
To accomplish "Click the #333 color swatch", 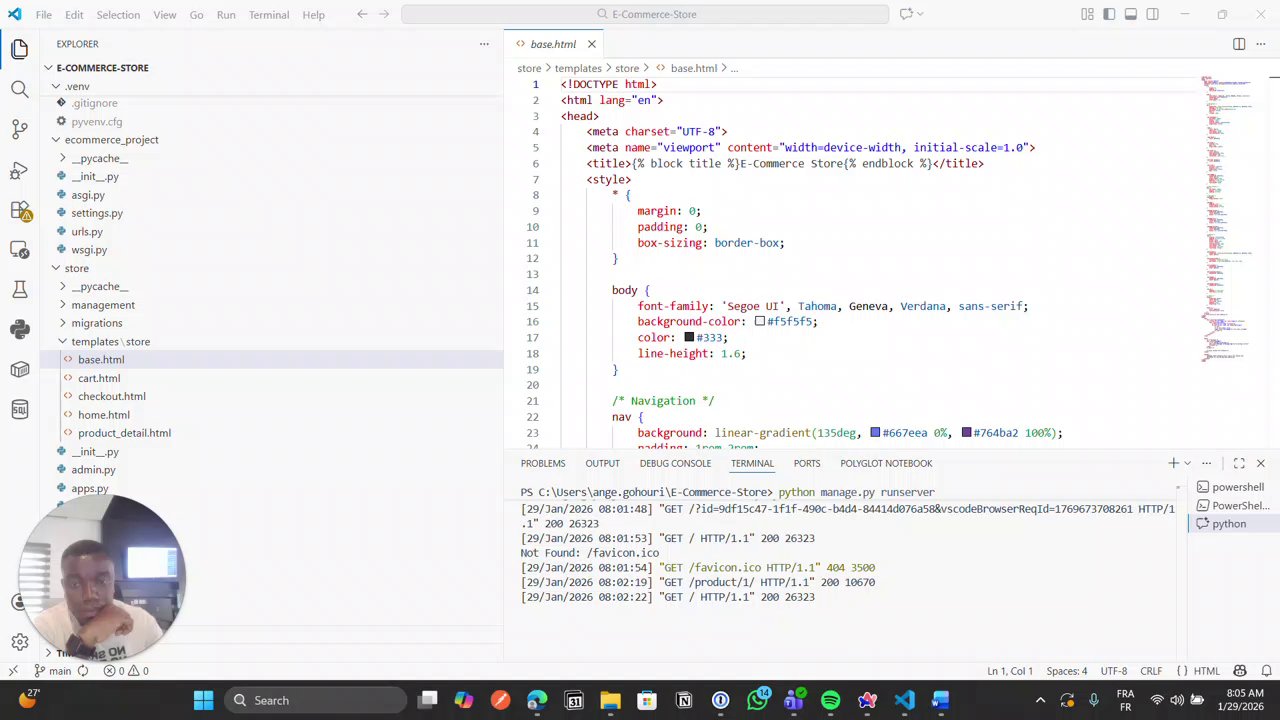I will pos(689,338).
